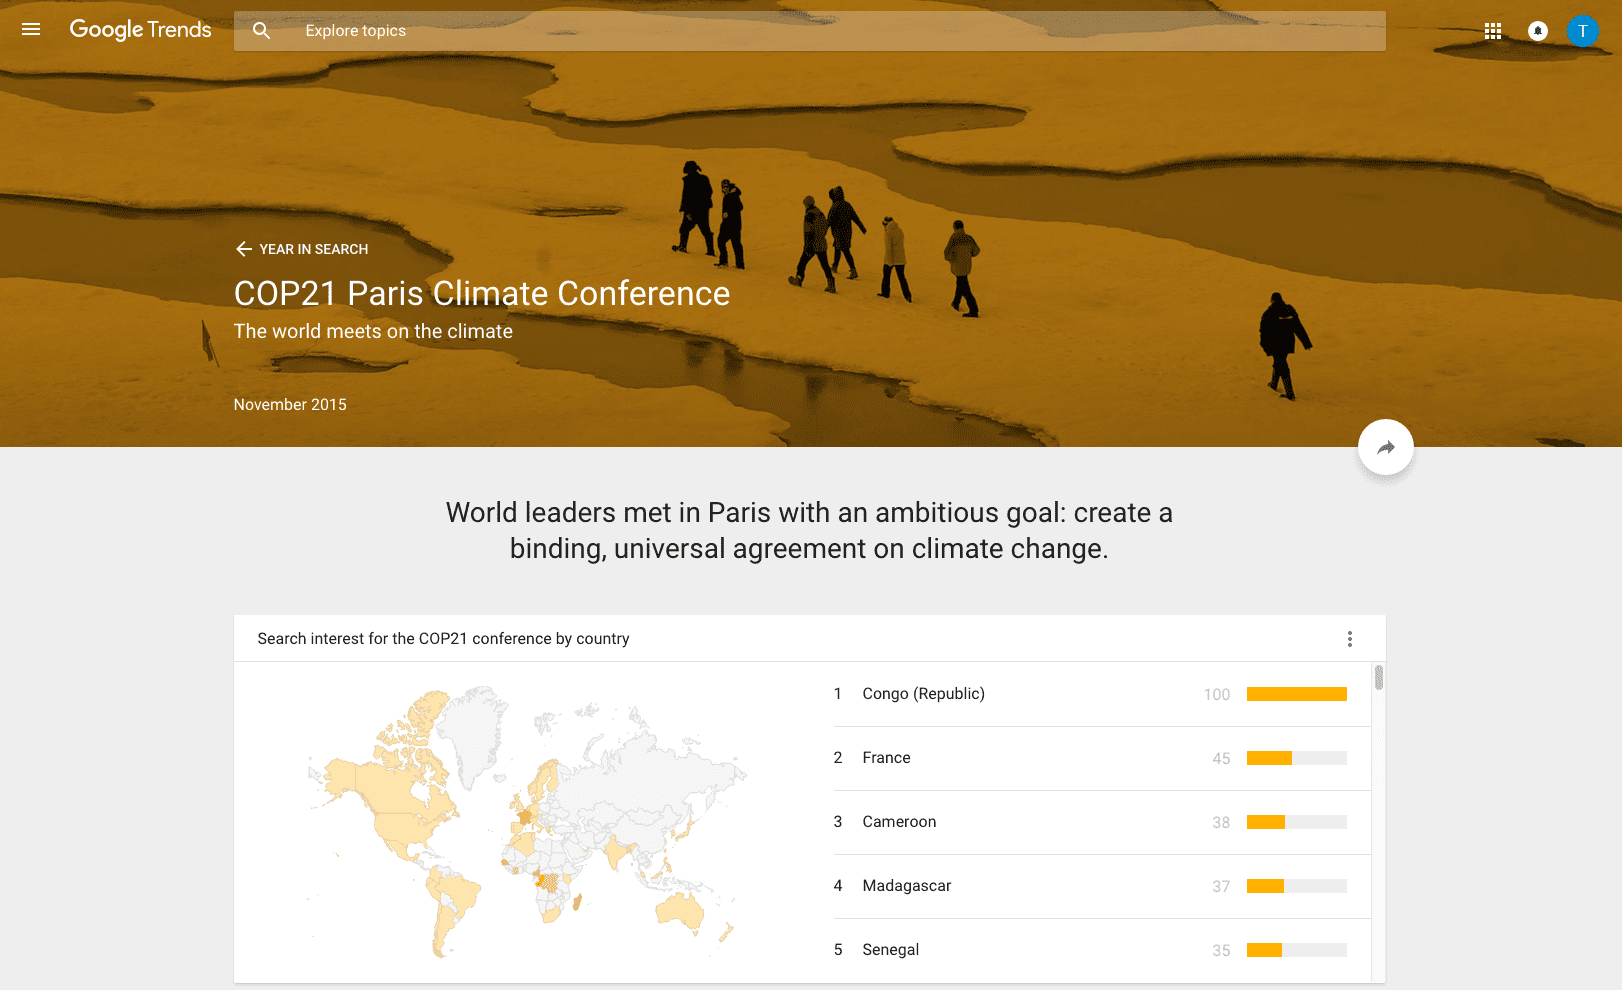Type in the Explore topics search field
1622x990 pixels.
tap(800, 31)
